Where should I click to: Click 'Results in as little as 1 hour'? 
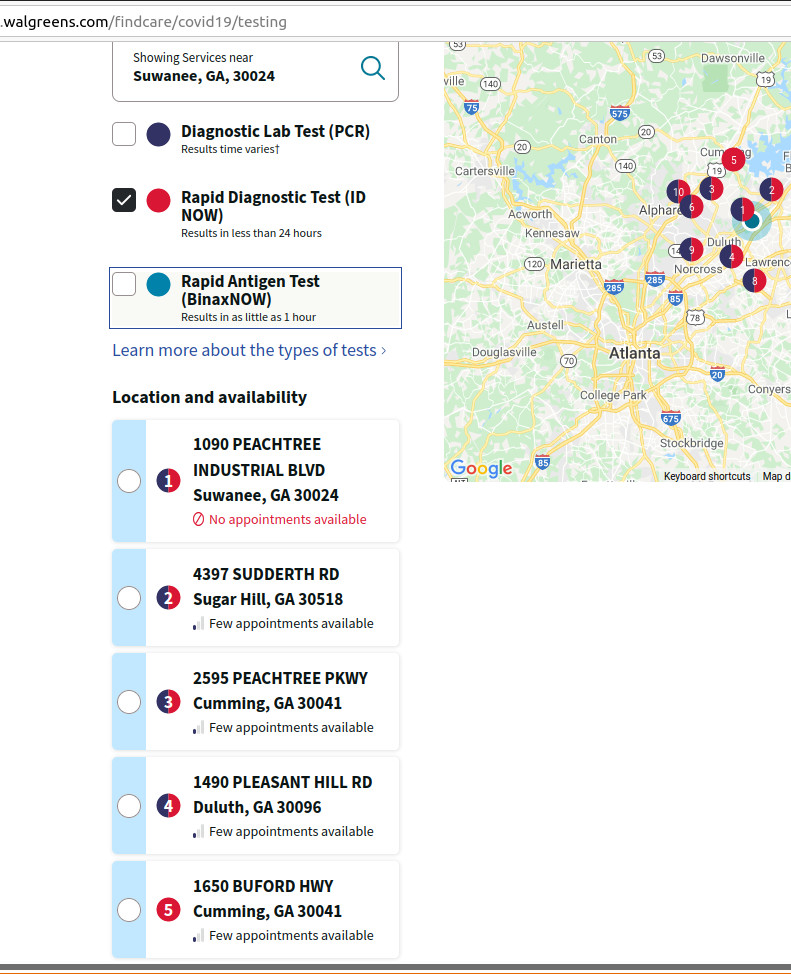pyautogui.click(x=249, y=317)
